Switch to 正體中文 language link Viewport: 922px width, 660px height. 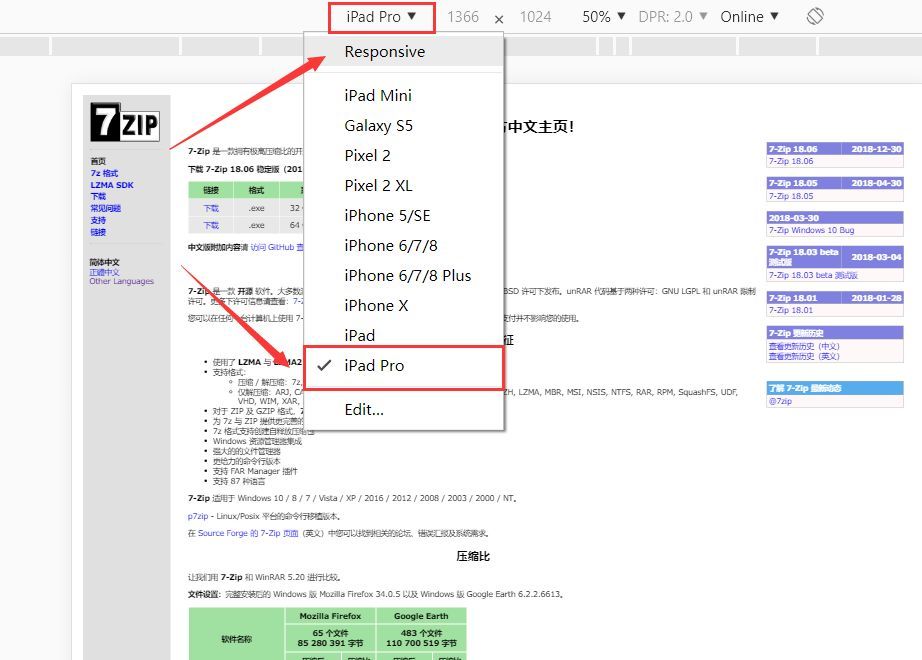pyautogui.click(x=104, y=272)
